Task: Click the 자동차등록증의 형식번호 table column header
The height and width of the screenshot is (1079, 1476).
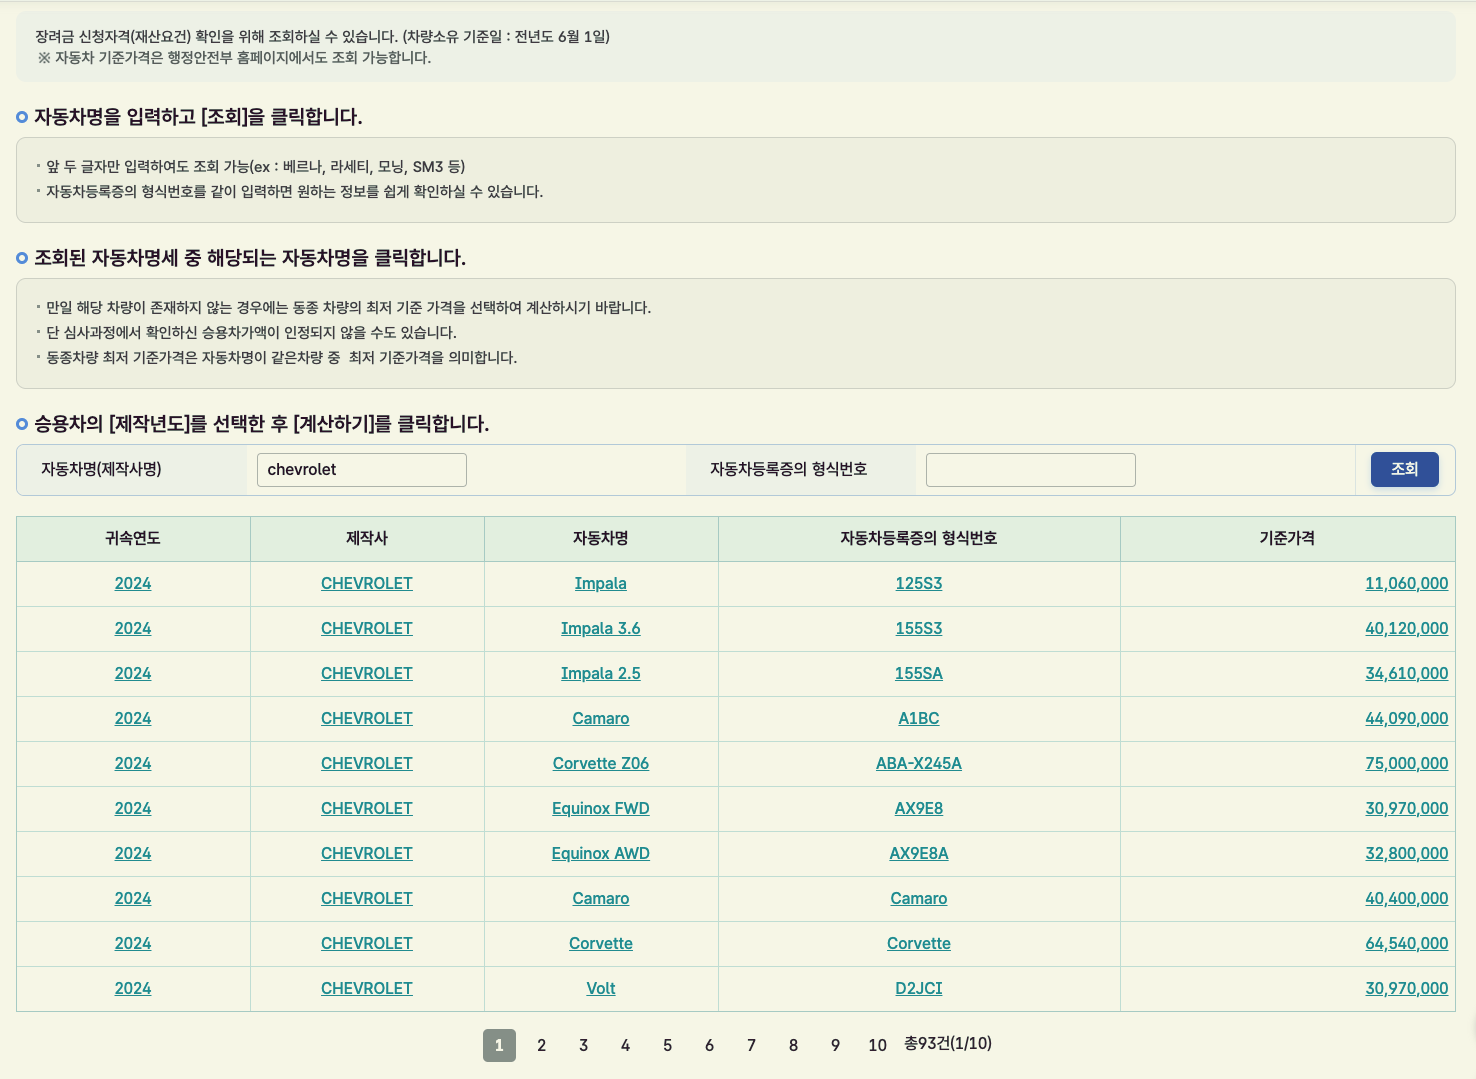Action: (918, 538)
